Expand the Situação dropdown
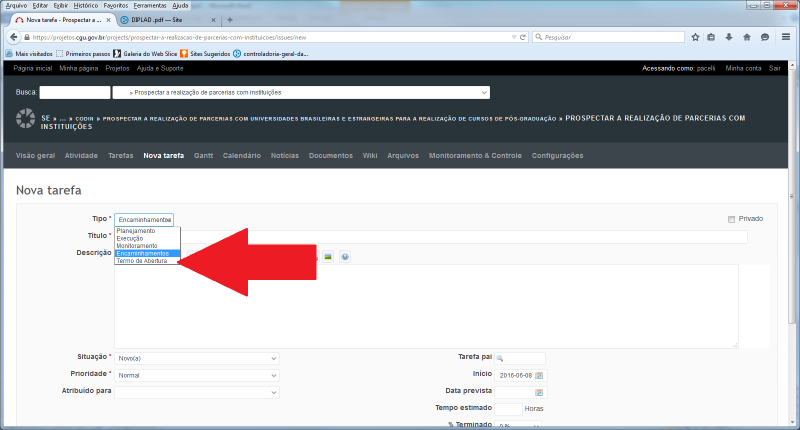This screenshot has width=800, height=430. tap(196, 358)
